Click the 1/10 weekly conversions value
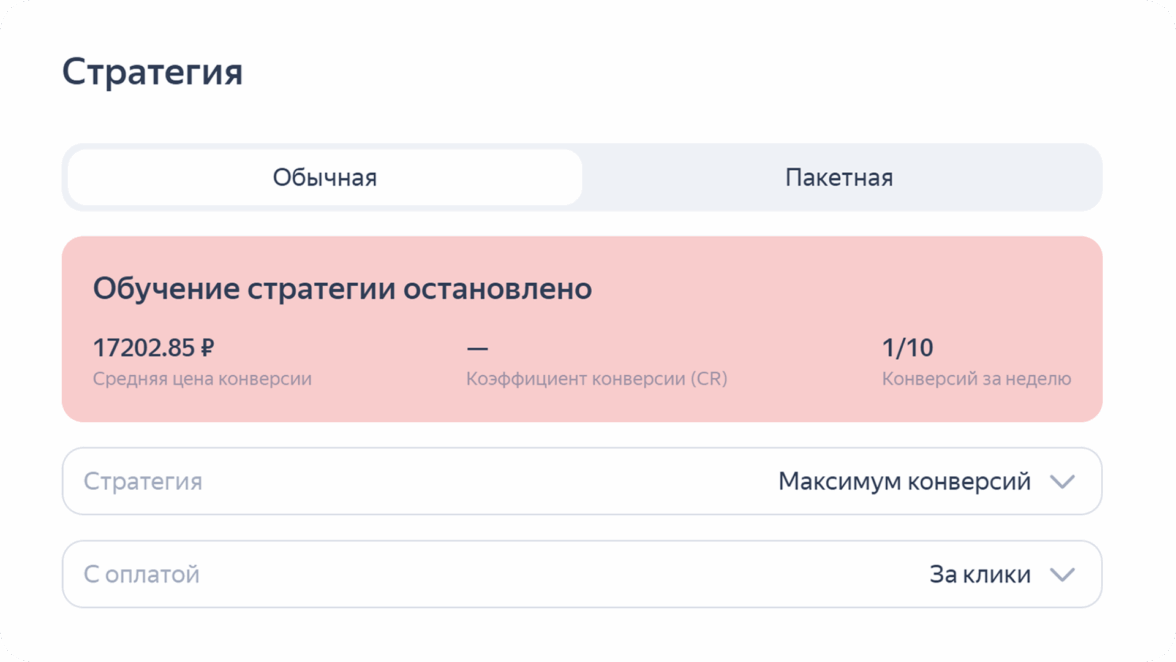 click(x=907, y=348)
